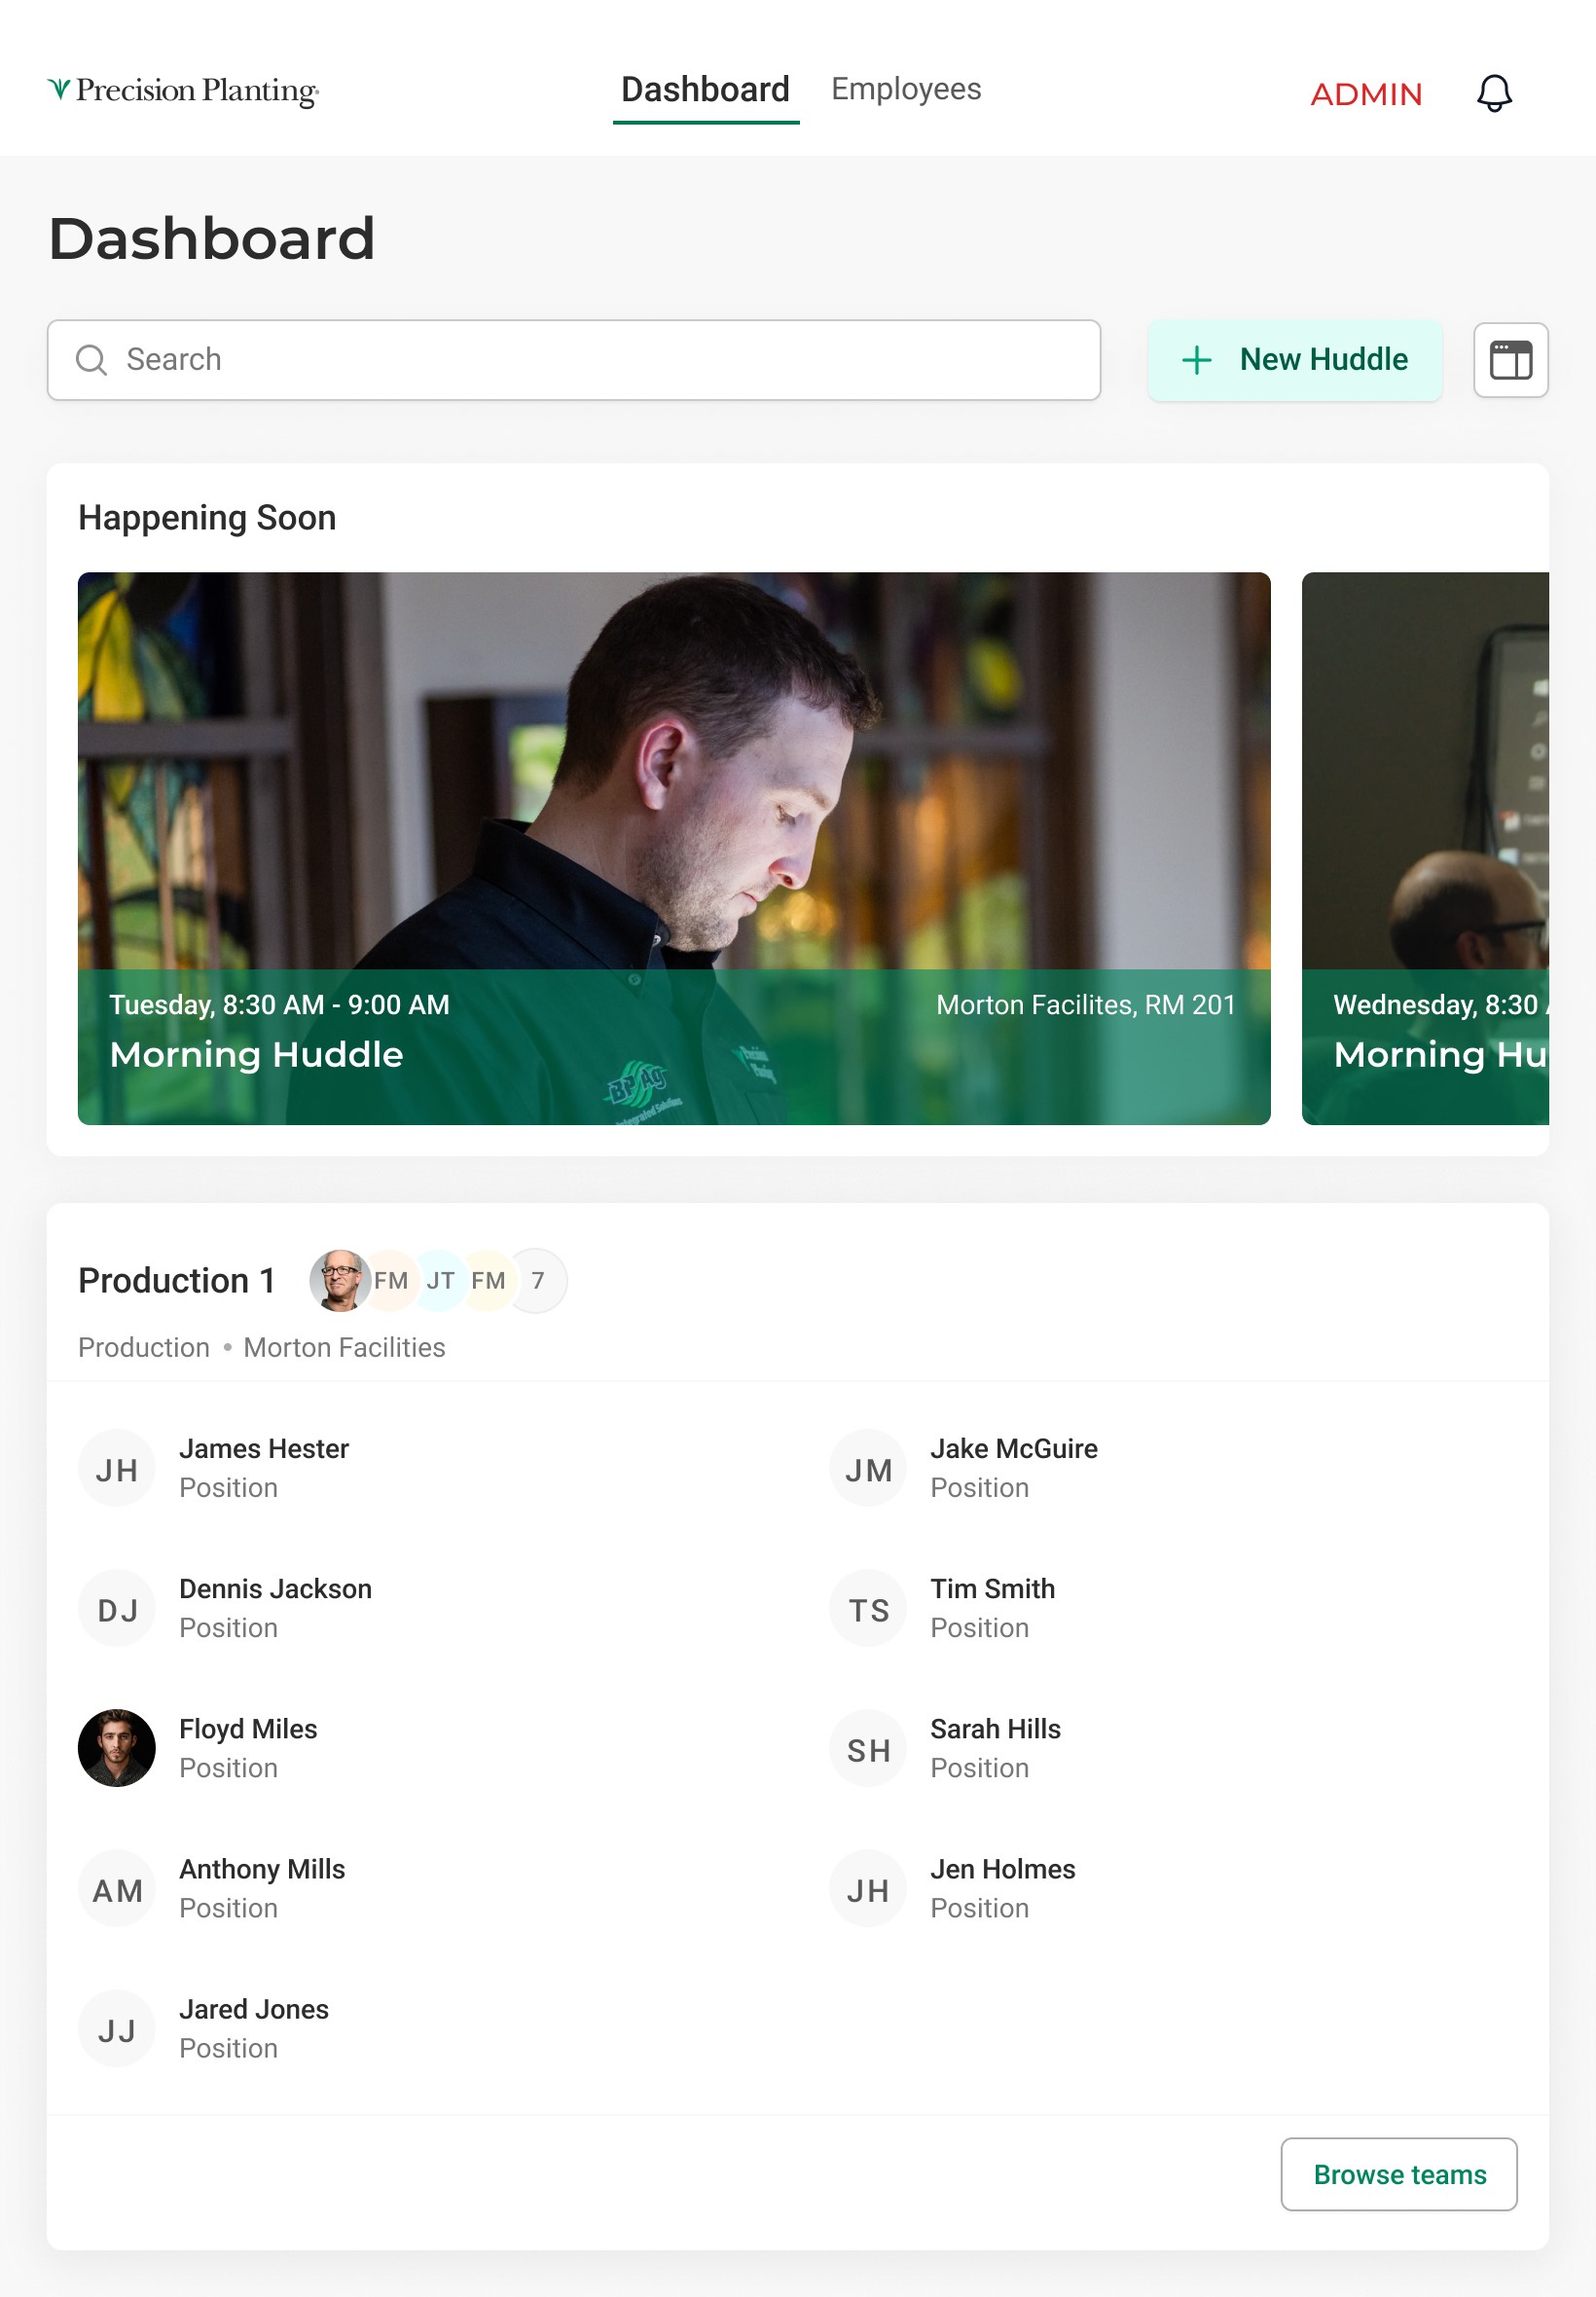Click the 7 more members avatar bubble

pos(538,1280)
